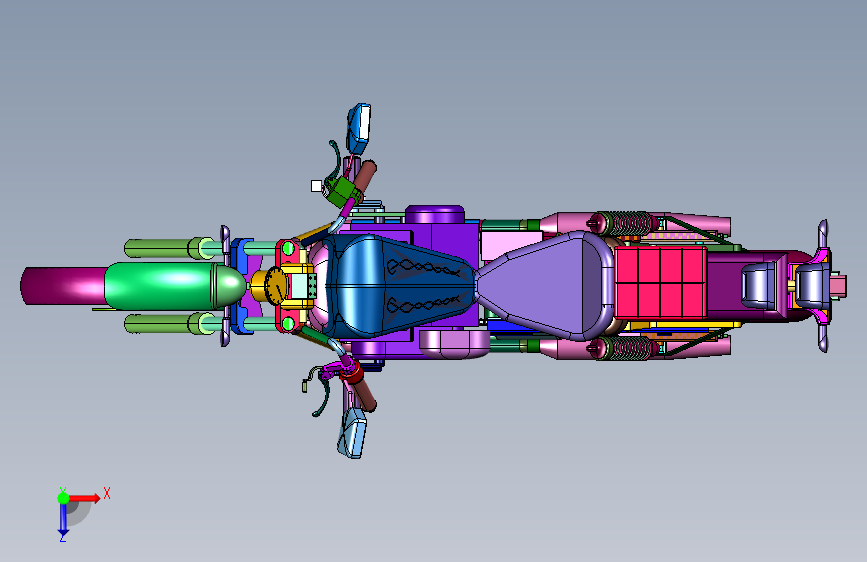Select the round yellow speedometer gauge
This screenshot has width=867, height=562.
click(275, 285)
